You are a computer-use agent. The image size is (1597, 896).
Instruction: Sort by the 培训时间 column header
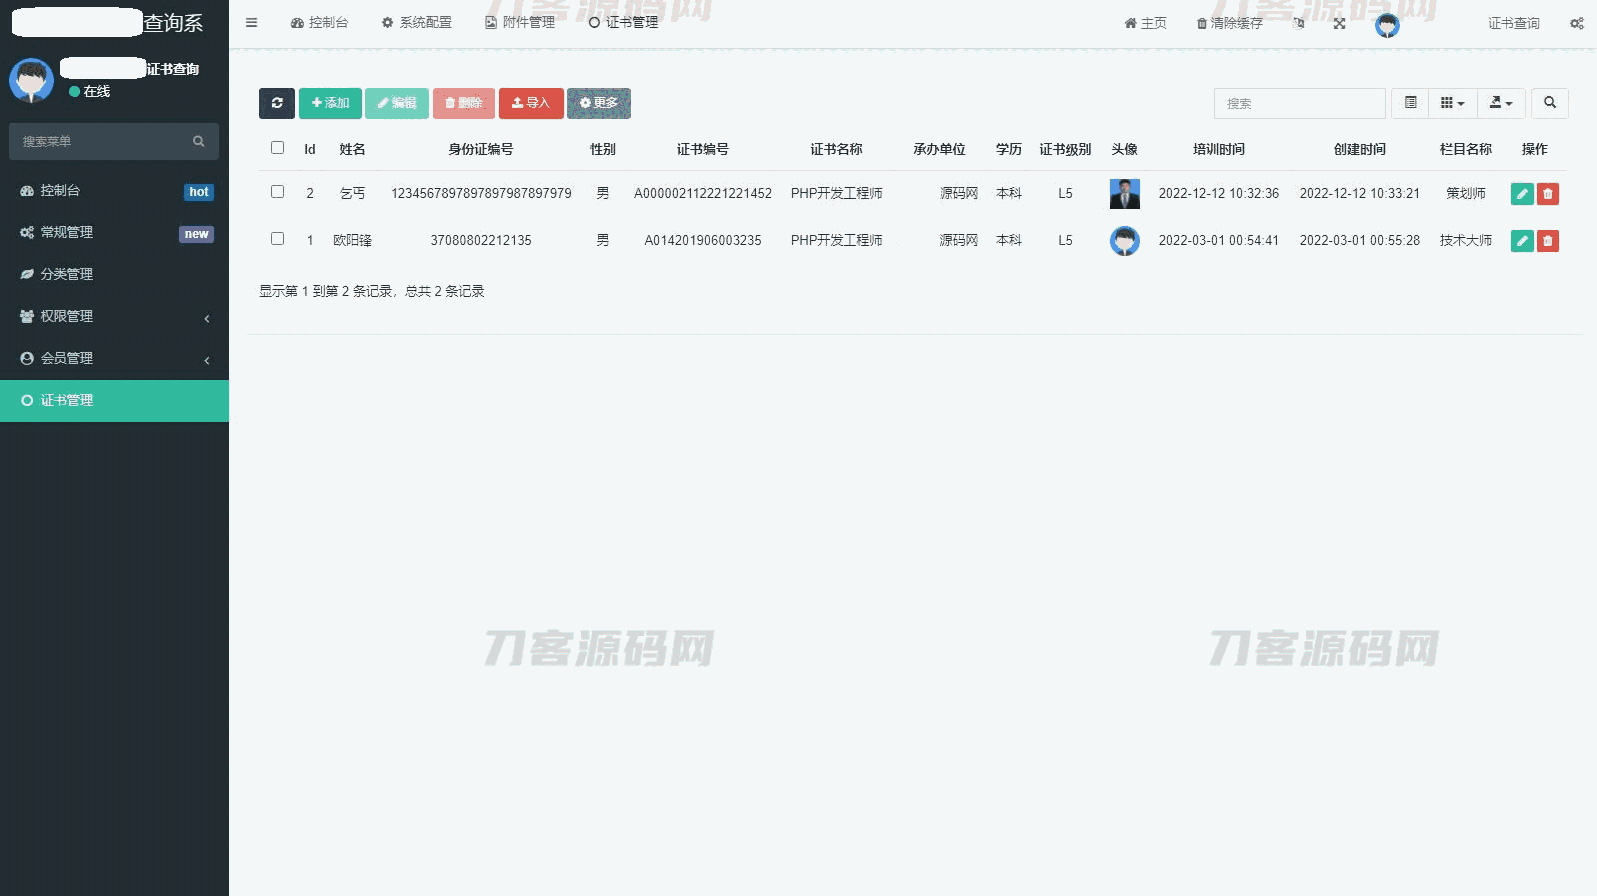[x=1219, y=150]
